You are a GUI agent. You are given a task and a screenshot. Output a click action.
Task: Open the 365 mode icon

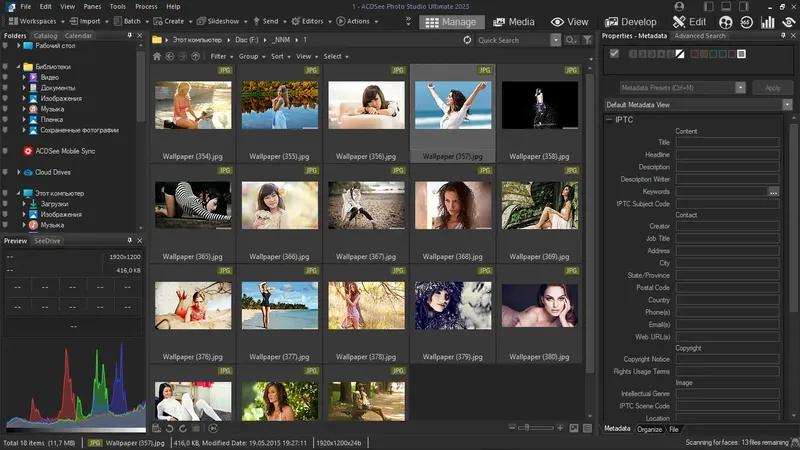pyautogui.click(x=747, y=21)
